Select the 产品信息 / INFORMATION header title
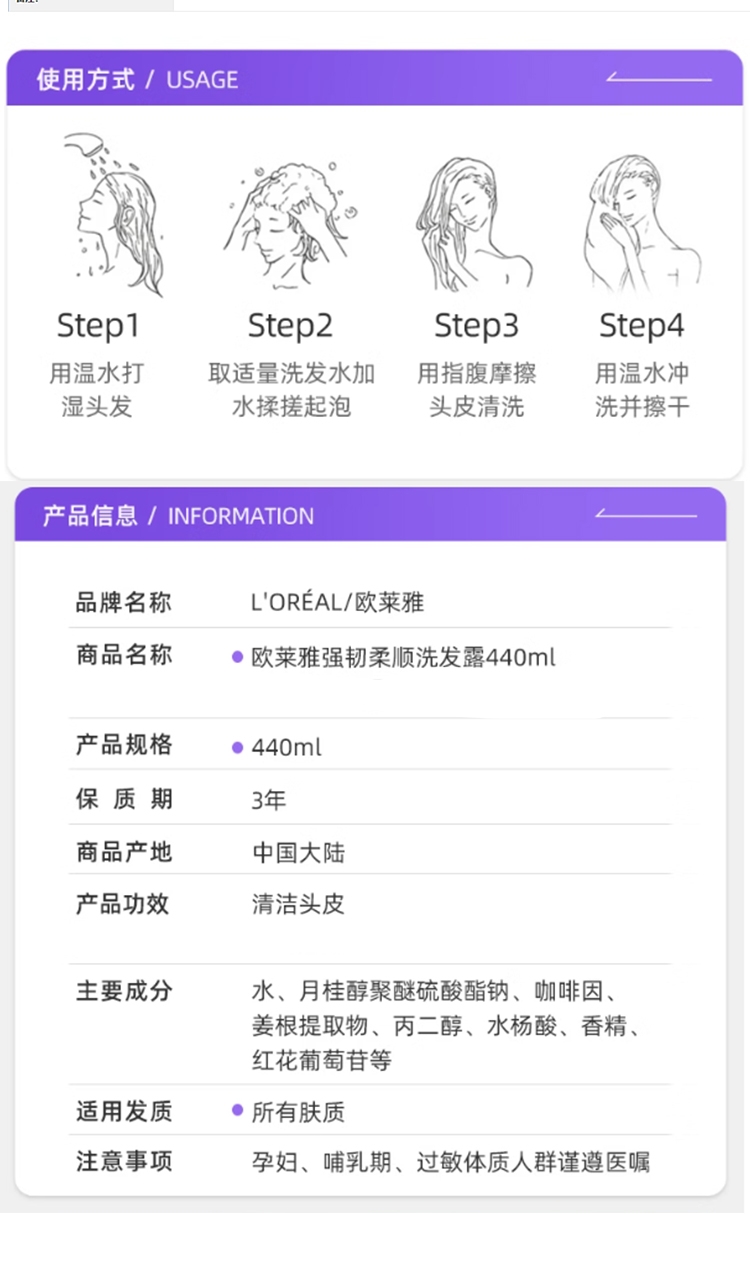 tap(178, 516)
